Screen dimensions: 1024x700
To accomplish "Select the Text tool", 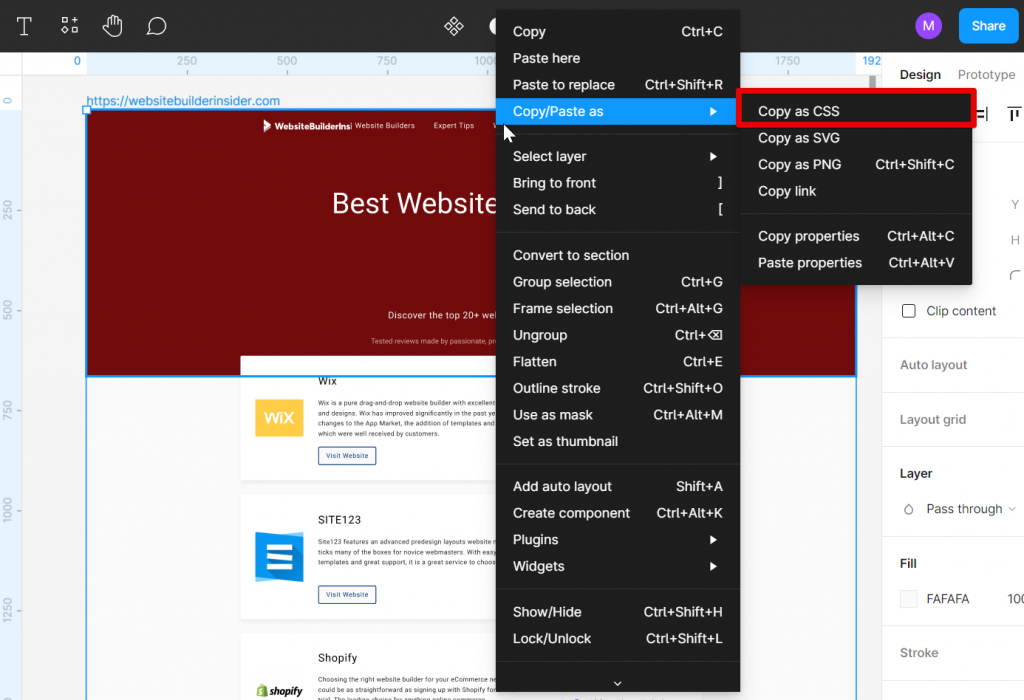I will 23,25.
